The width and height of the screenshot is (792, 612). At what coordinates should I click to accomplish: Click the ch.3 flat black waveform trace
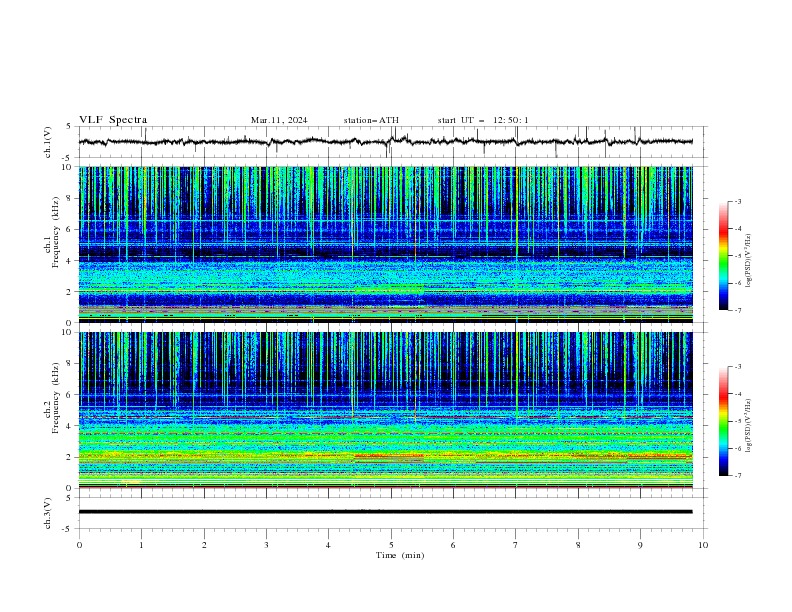click(385, 512)
